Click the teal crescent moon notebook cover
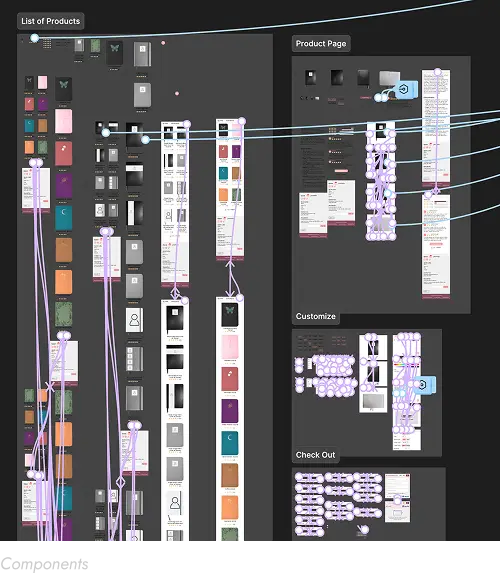The height and width of the screenshot is (577, 500). [64, 217]
